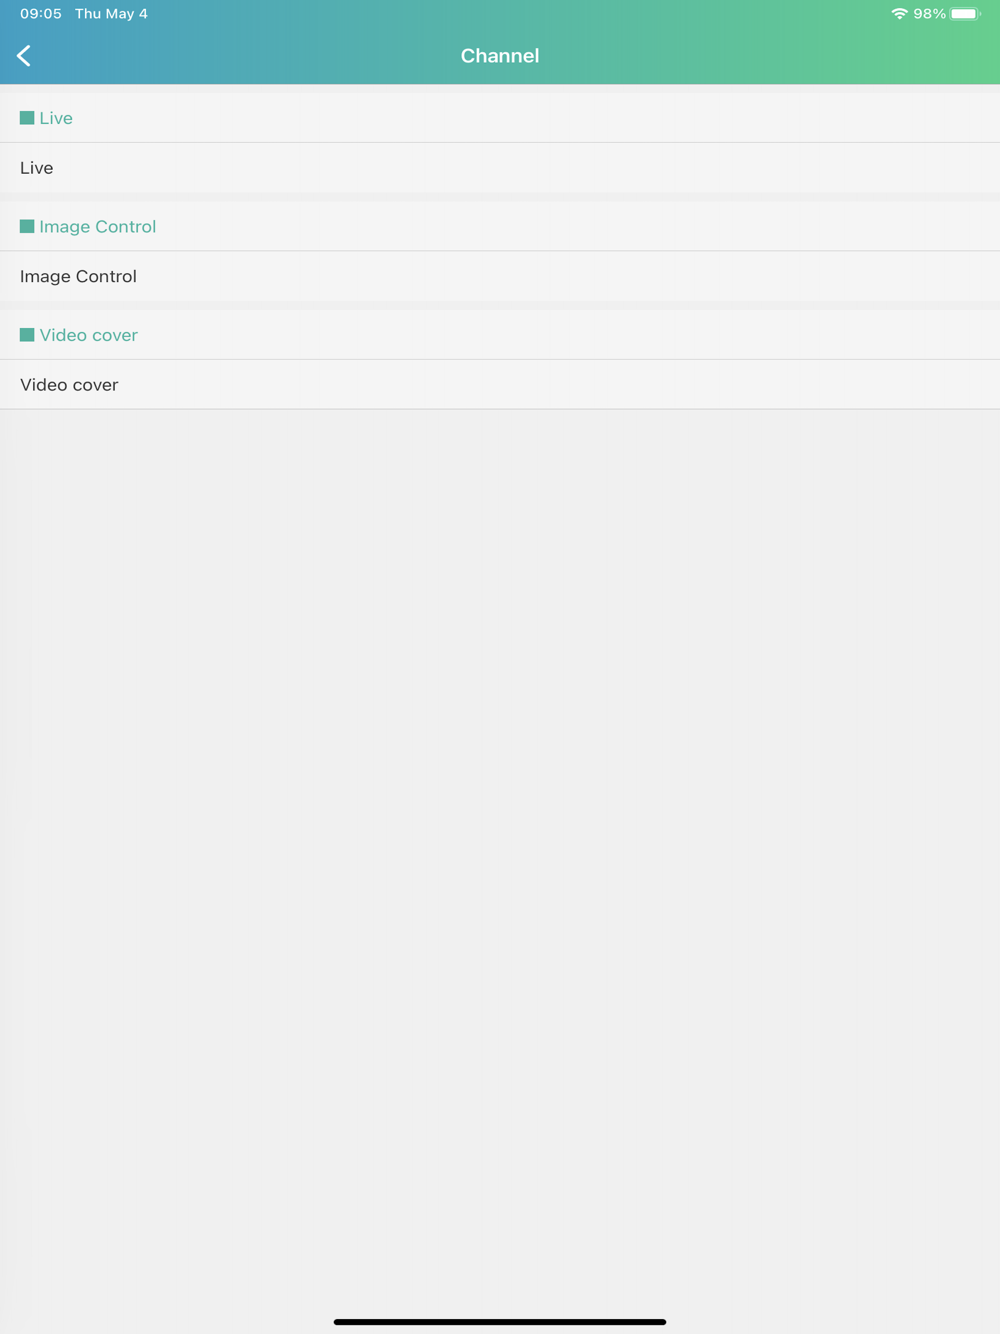
Task: Click the Channel page title
Action: click(500, 56)
